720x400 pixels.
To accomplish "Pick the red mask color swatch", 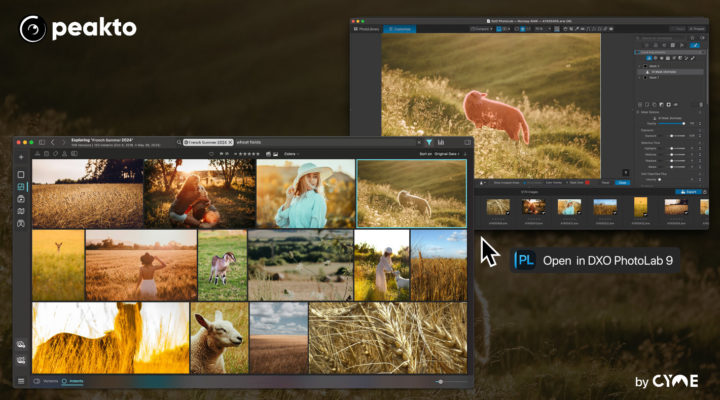I will point(587,183).
